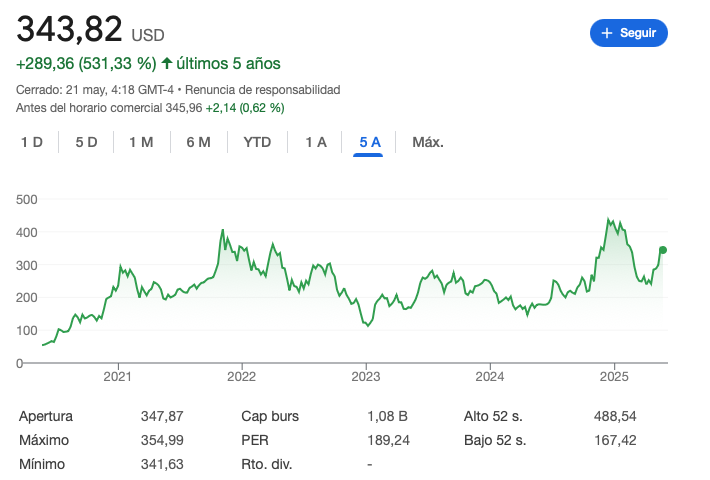Click the 2023 label on chart axis

click(x=366, y=377)
